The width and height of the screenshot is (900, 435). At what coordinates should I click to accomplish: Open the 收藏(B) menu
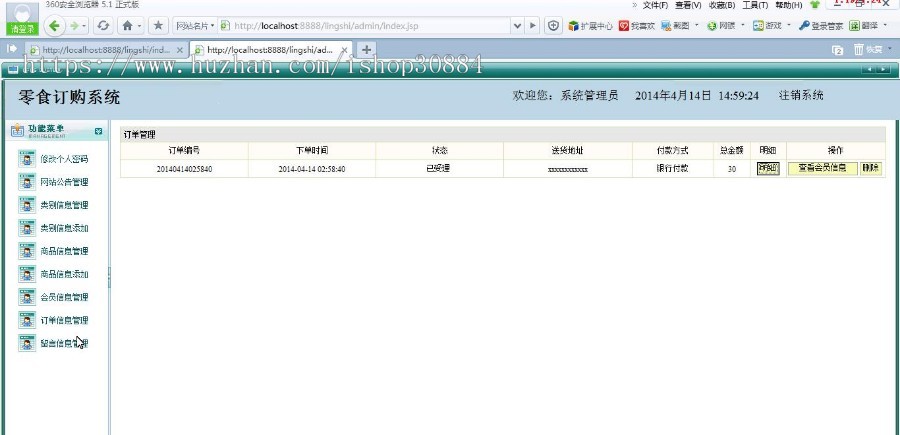(x=722, y=5)
